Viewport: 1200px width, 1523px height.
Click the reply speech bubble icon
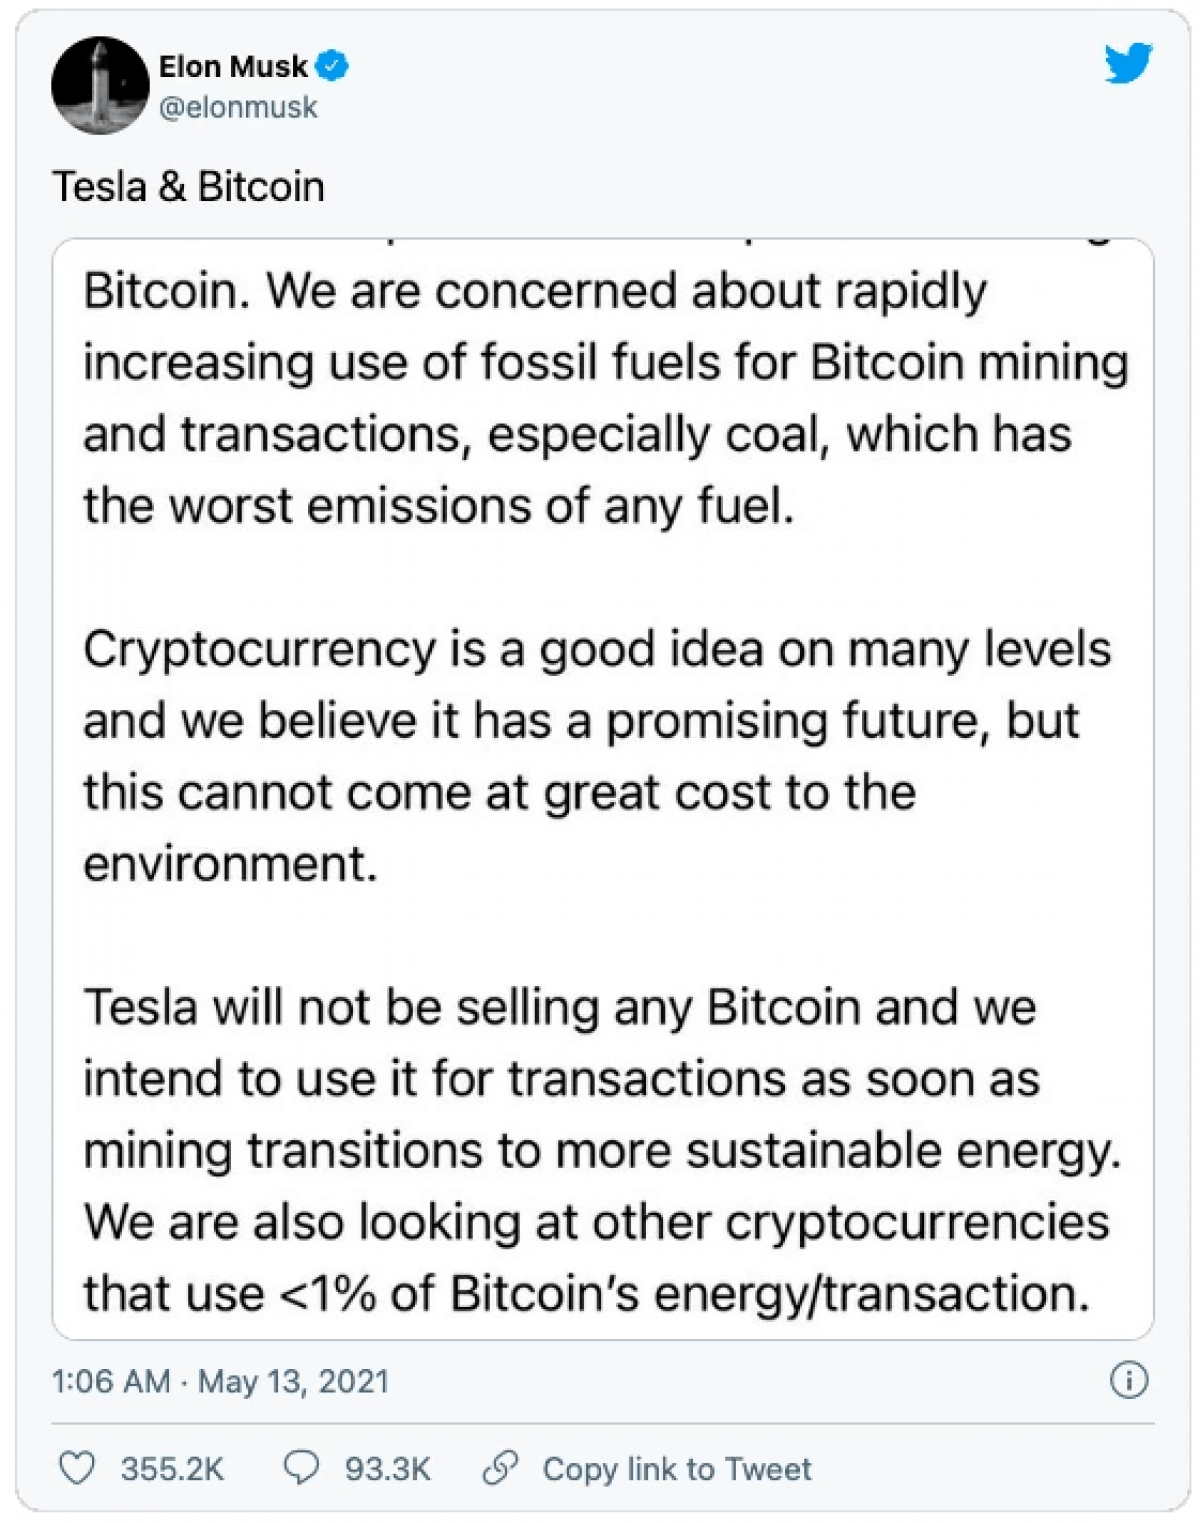(x=301, y=1468)
